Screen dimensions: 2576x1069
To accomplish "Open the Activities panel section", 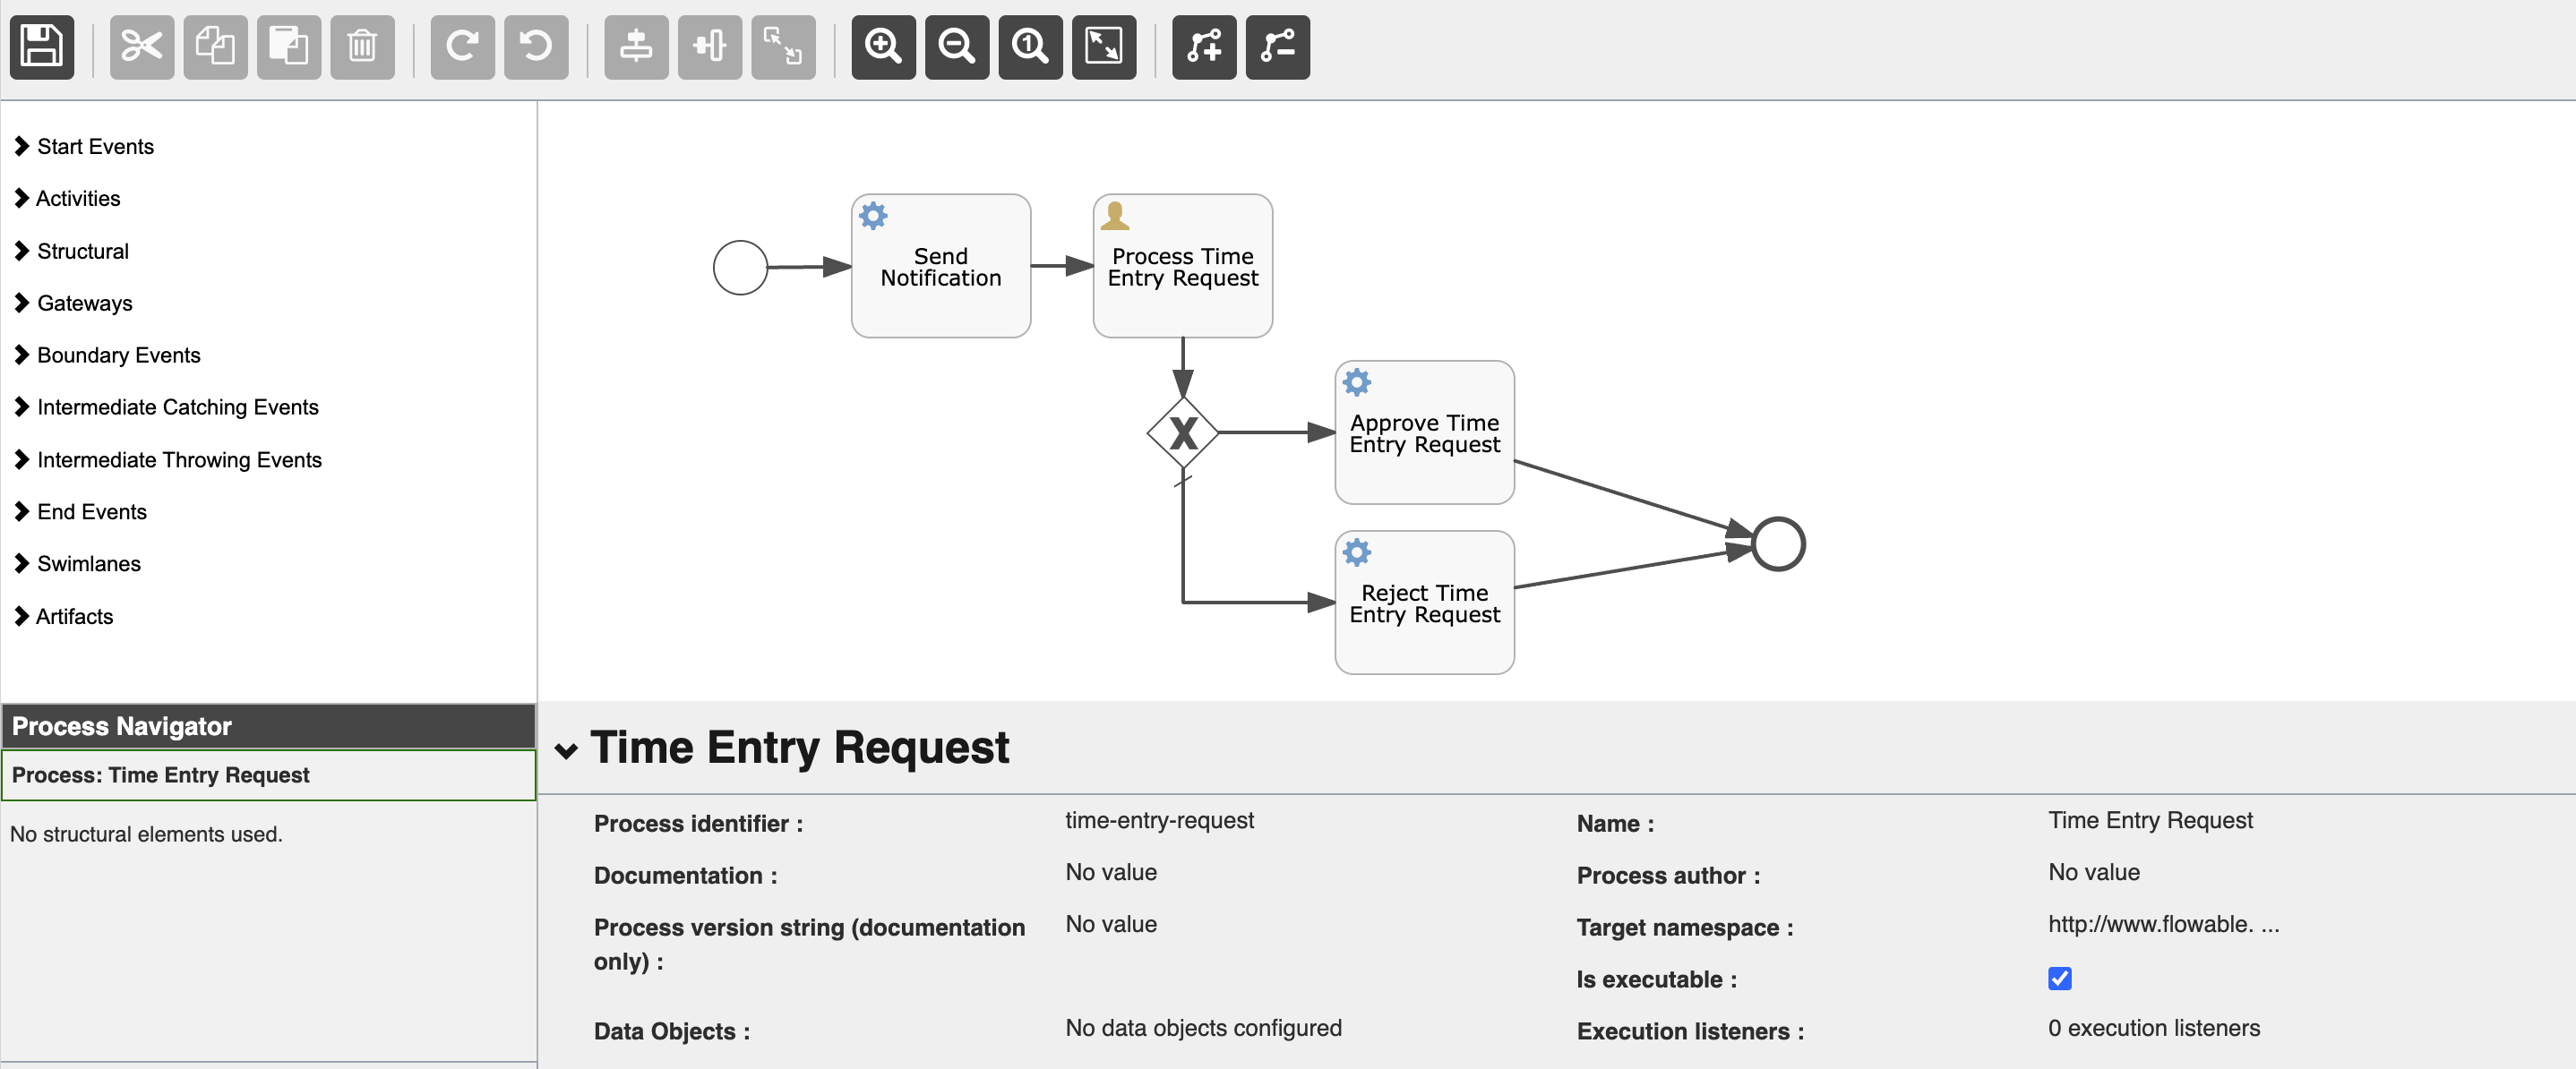I will coord(77,199).
